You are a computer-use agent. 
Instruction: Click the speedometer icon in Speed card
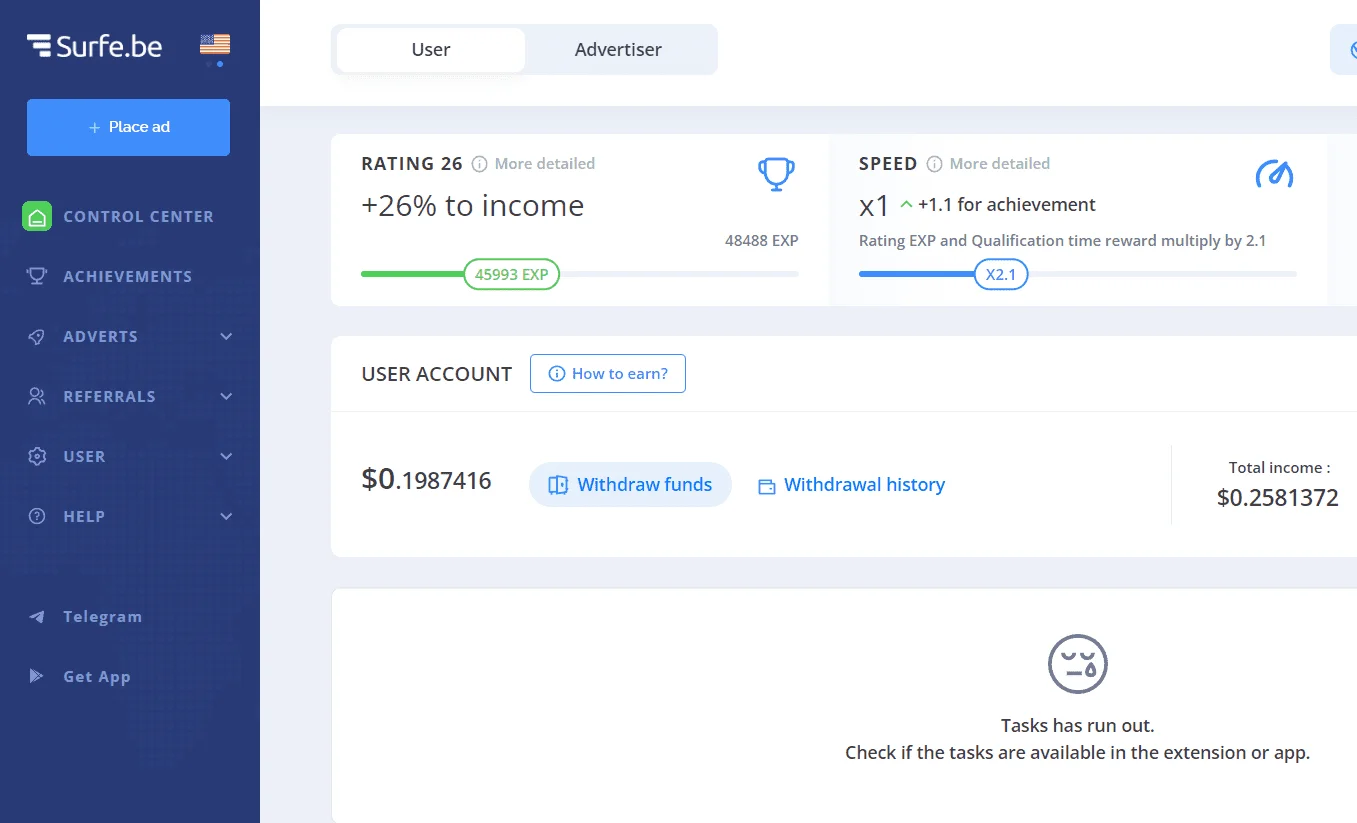point(1274,174)
